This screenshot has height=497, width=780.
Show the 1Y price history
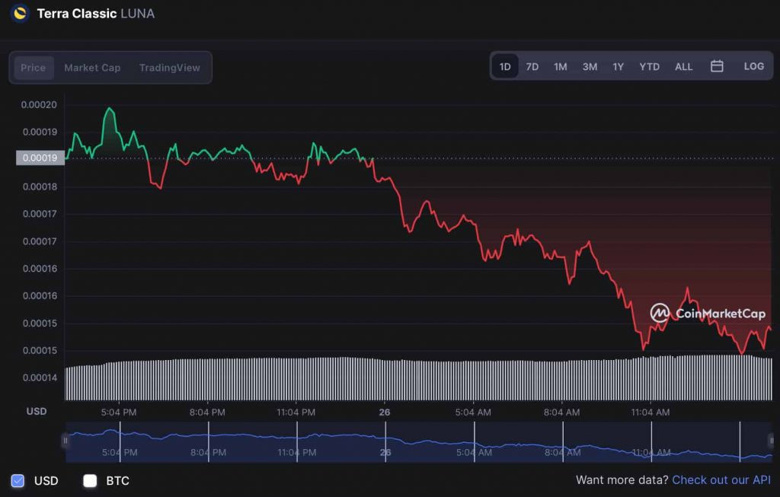pos(618,67)
